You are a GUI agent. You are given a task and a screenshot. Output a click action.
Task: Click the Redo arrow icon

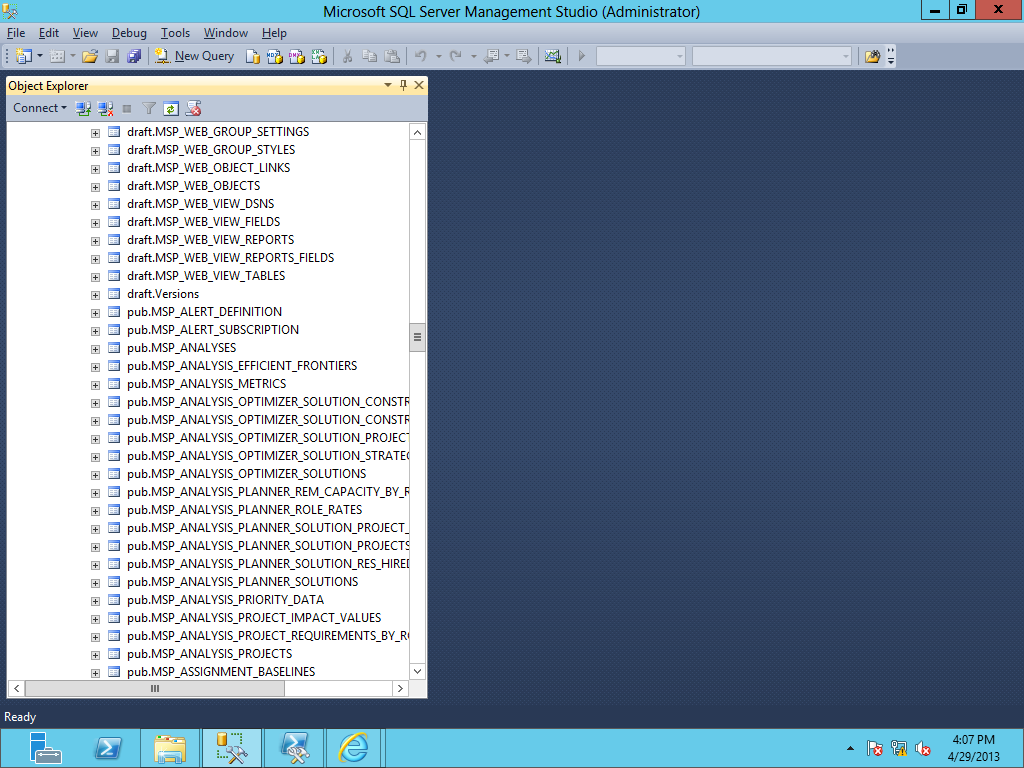pos(456,56)
